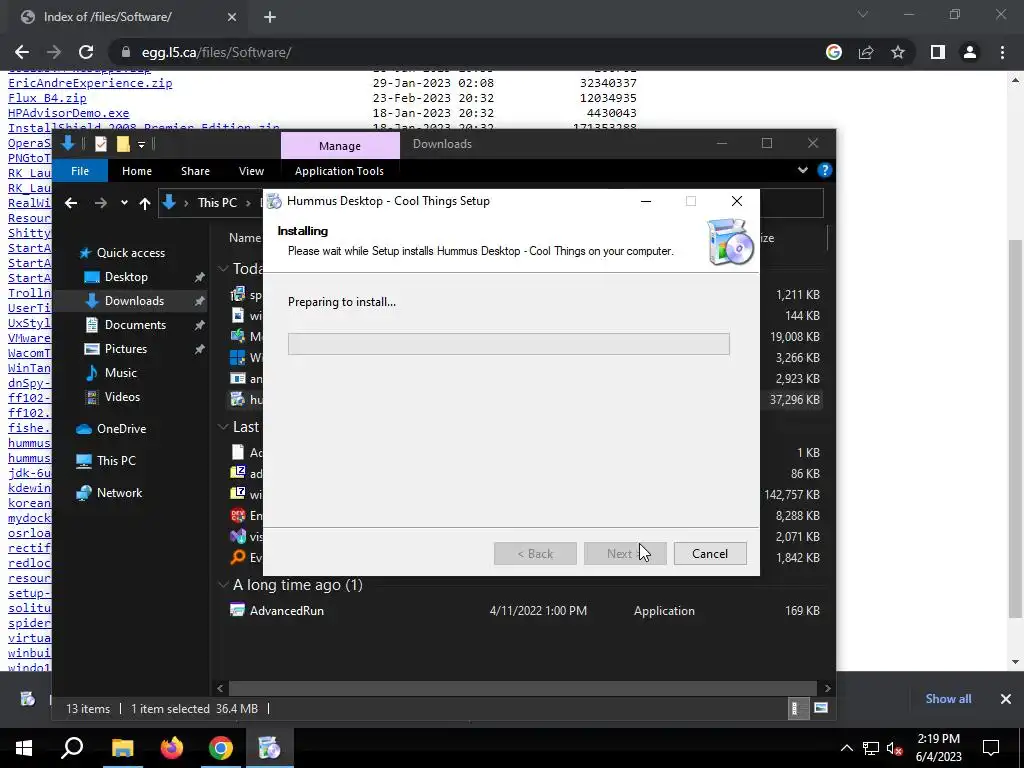Image resolution: width=1024 pixels, height=768 pixels.
Task: Open Pictures in navigation pane
Action: 125,349
